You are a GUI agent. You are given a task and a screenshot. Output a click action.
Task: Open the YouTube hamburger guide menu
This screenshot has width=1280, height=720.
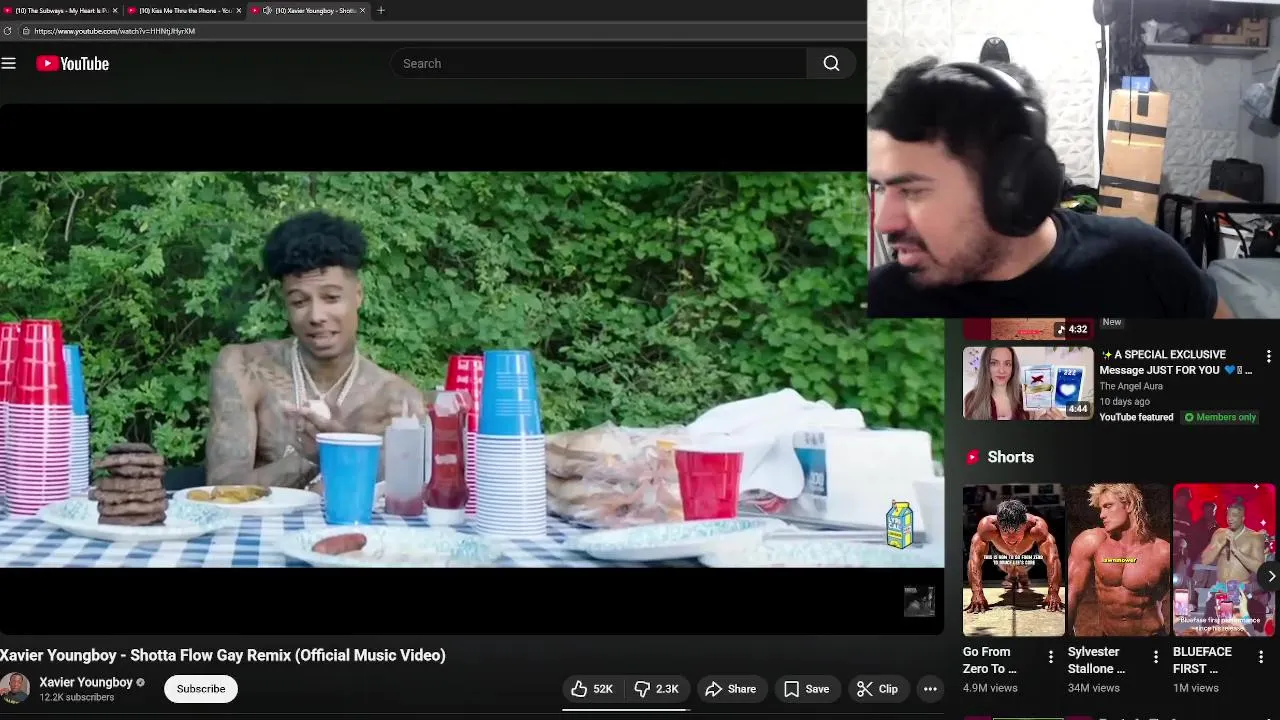click(x=9, y=63)
